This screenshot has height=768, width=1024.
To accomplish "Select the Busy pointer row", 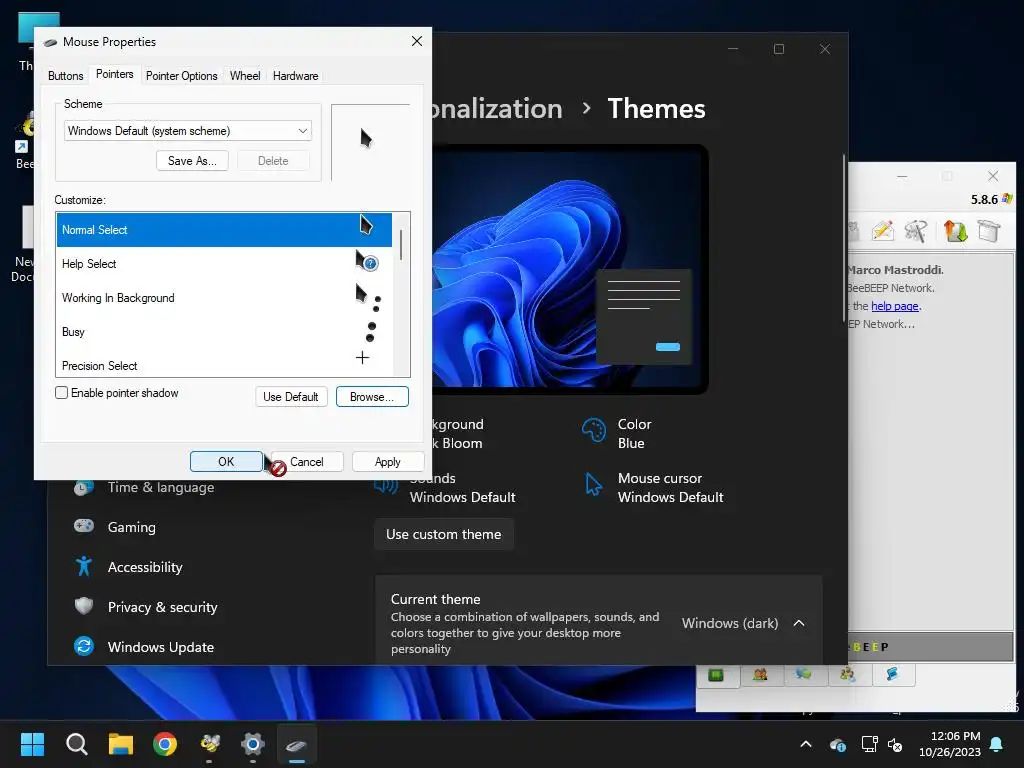I will [224, 332].
